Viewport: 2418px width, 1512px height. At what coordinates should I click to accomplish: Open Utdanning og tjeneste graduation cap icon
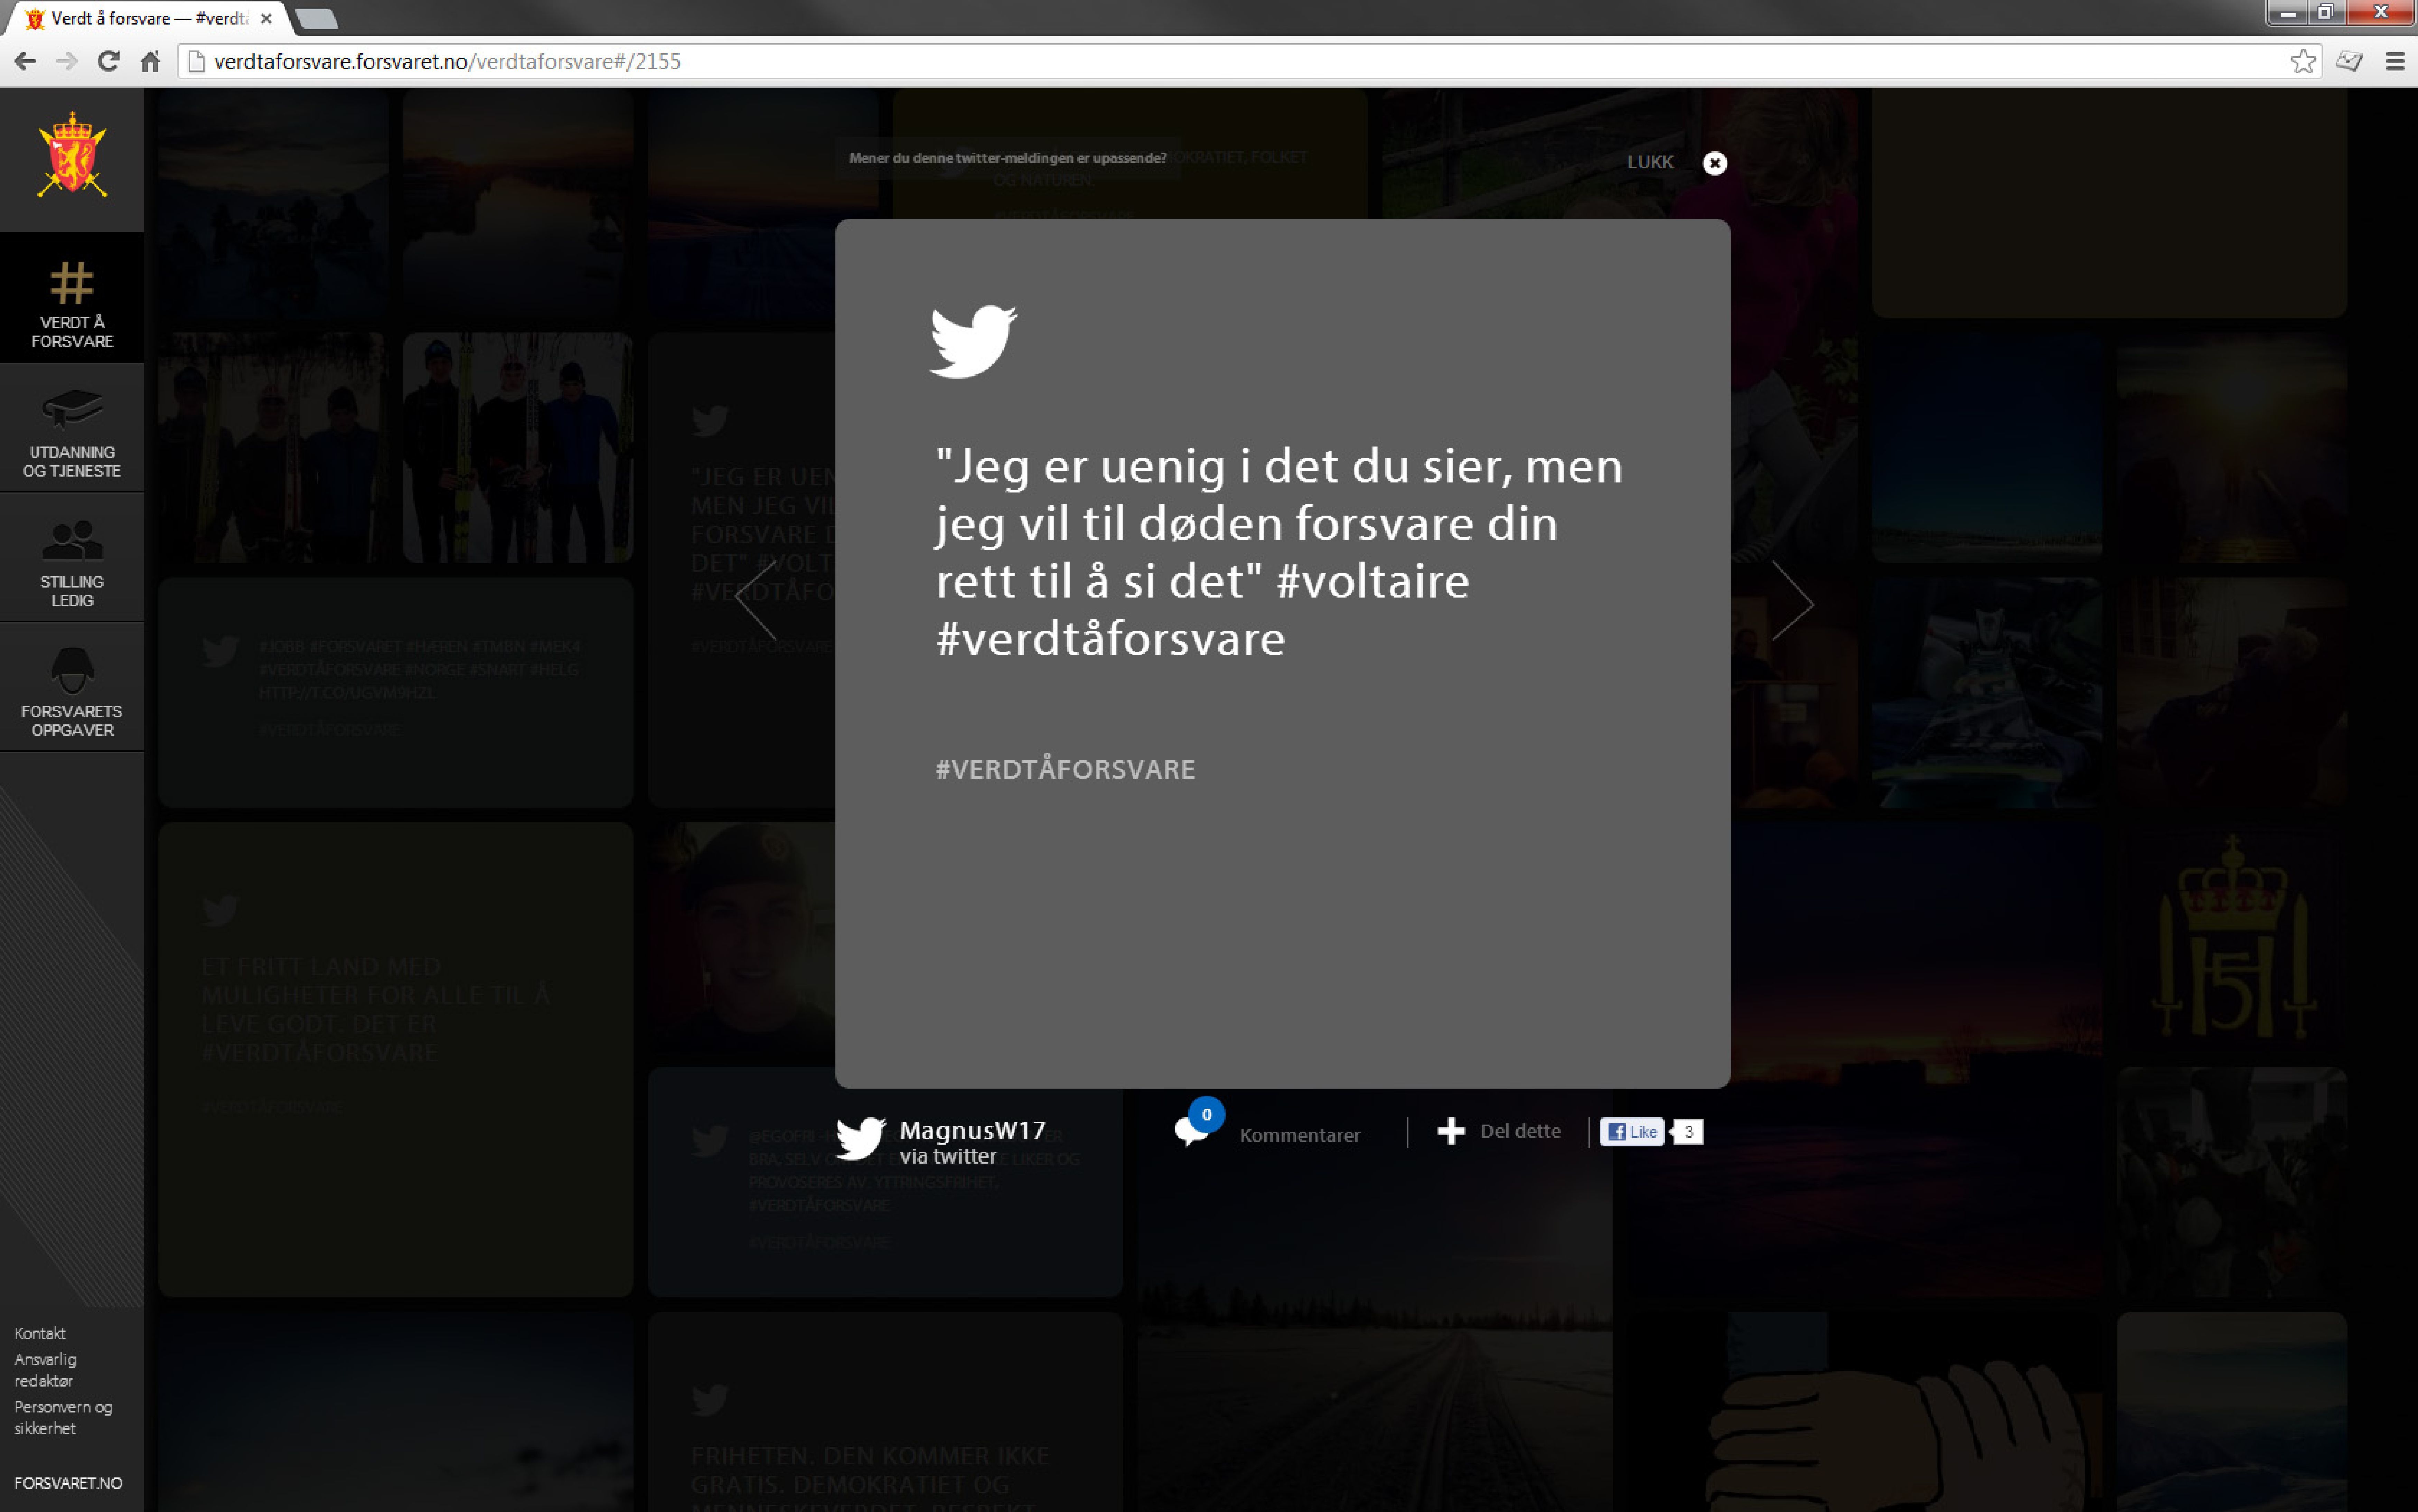coord(72,408)
